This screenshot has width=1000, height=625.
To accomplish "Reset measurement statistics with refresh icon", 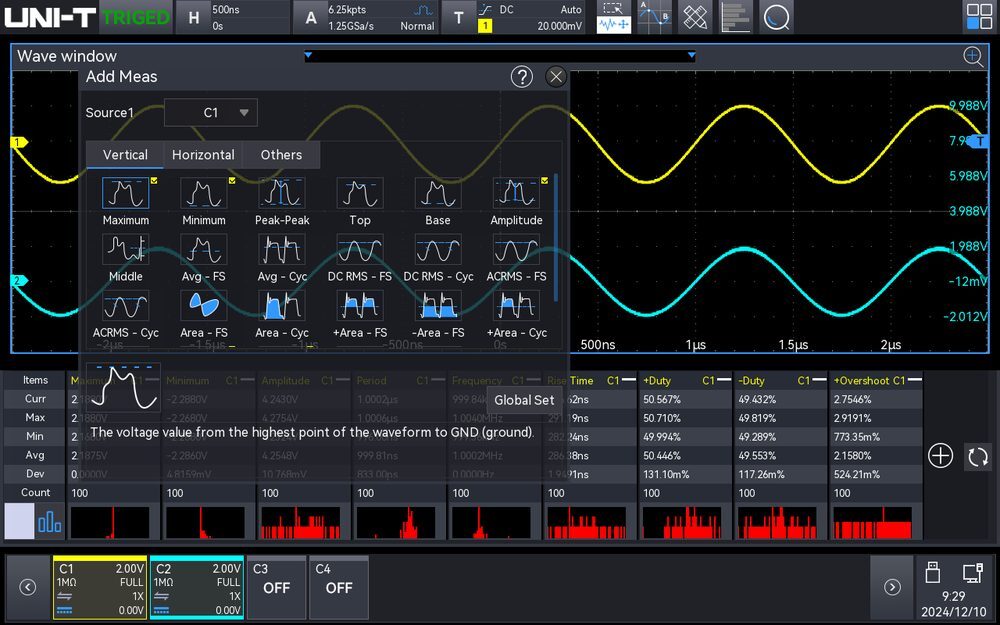I will coord(977,457).
